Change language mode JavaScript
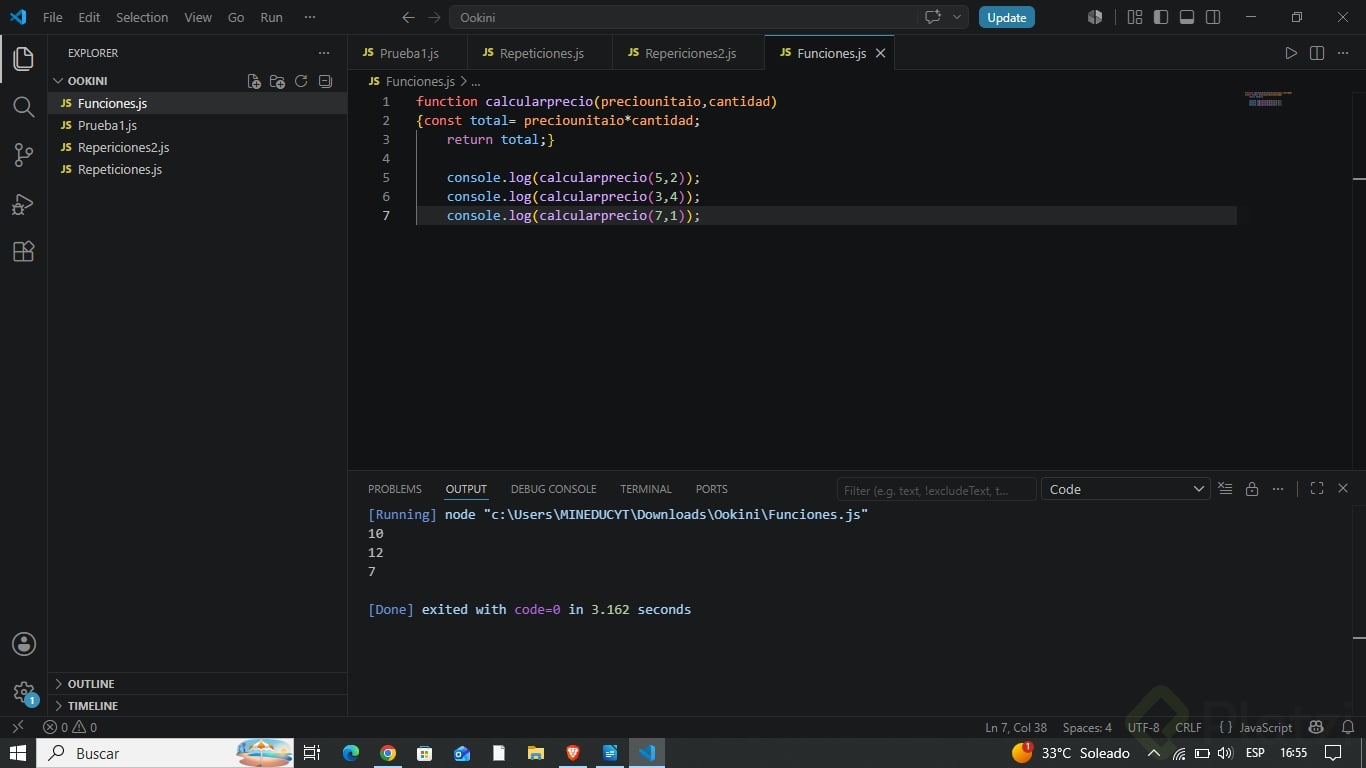The height and width of the screenshot is (768, 1366). pos(1266,727)
